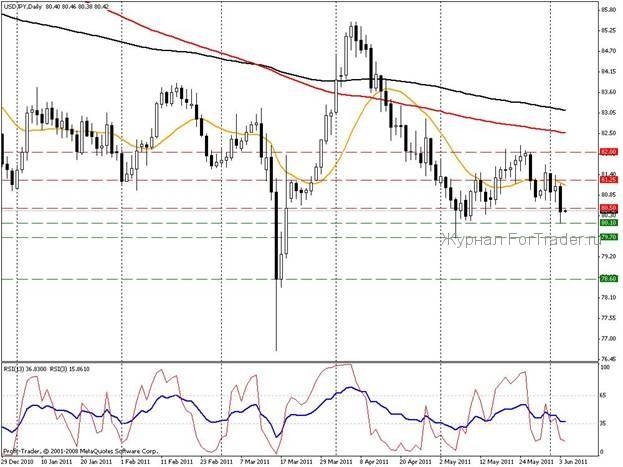Click the 77.55 price axis label
The height and width of the screenshot is (467, 623).
[x=609, y=318]
